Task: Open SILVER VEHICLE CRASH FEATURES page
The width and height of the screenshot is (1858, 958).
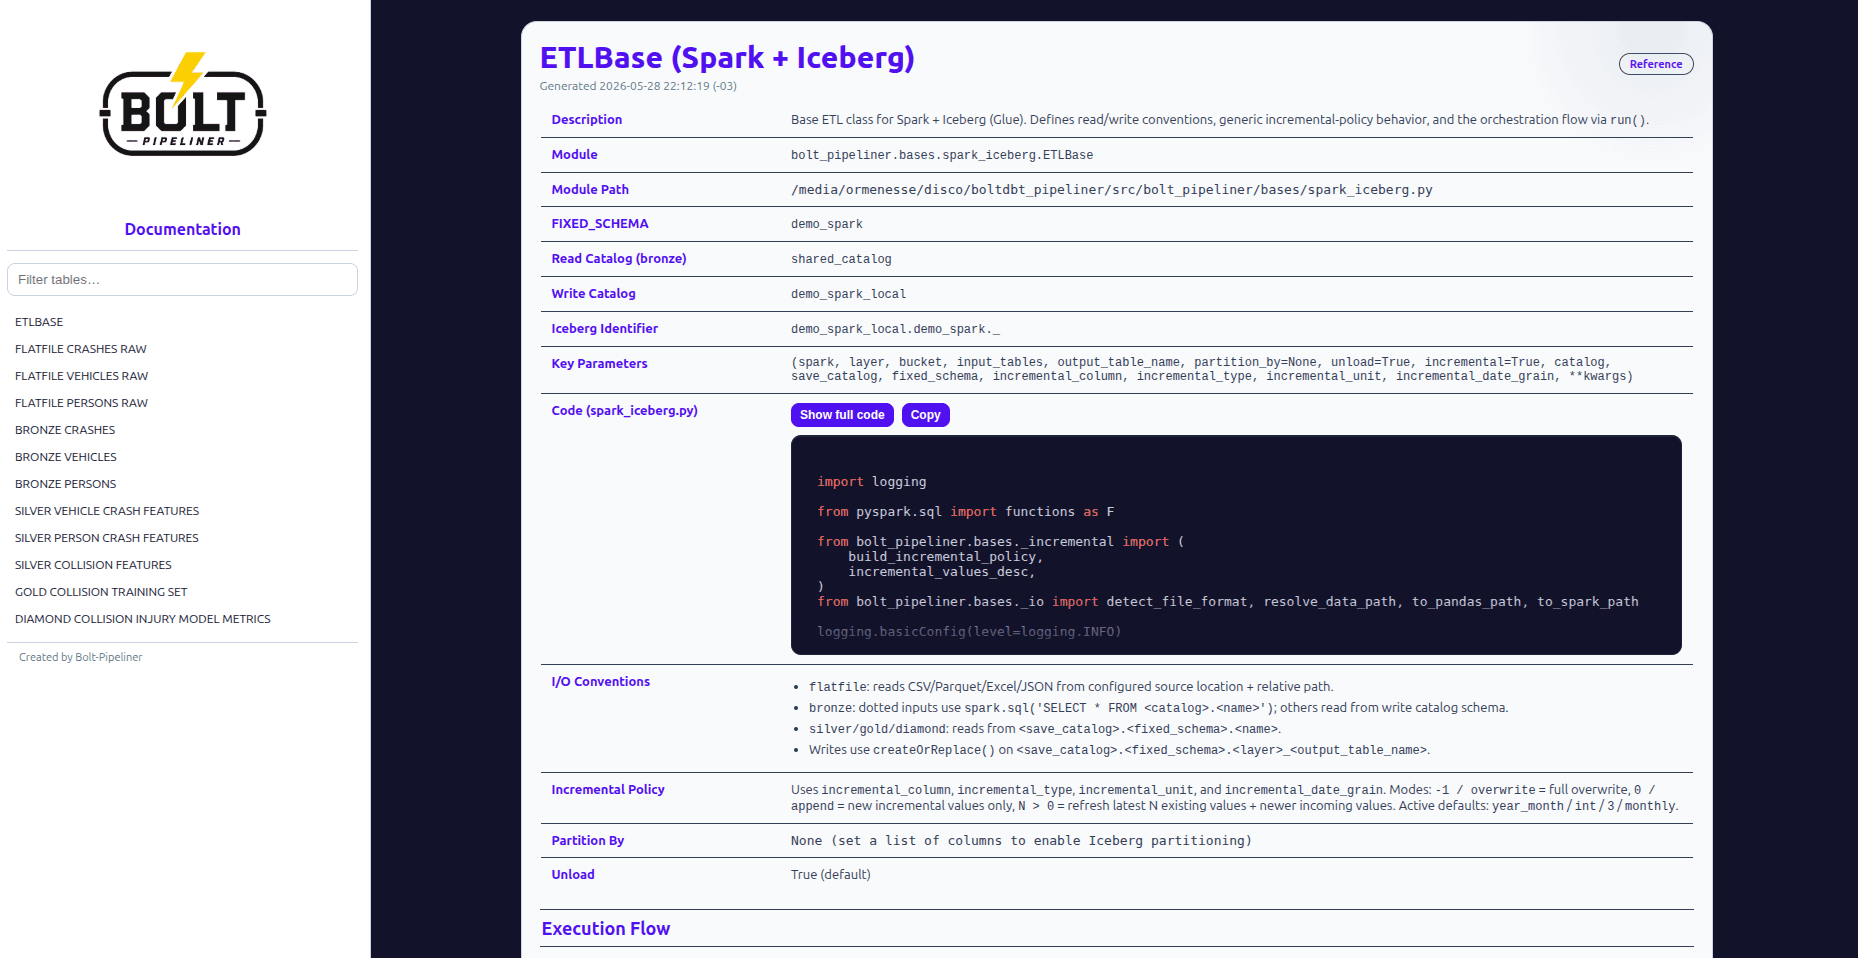Action: [107, 511]
